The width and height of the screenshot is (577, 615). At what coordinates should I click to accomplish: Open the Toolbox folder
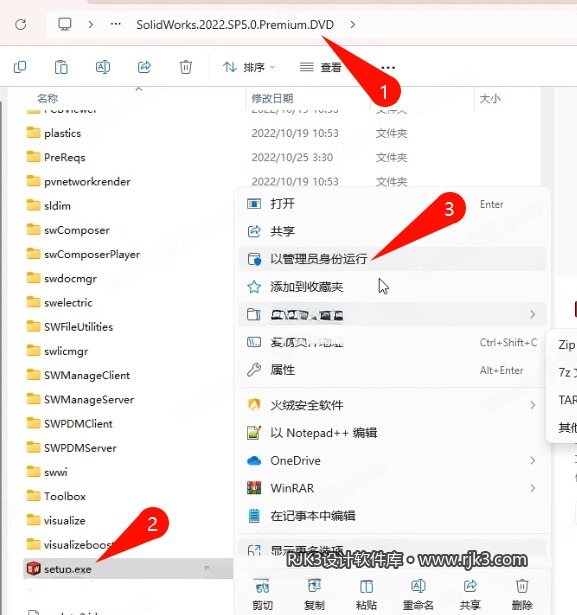point(65,496)
